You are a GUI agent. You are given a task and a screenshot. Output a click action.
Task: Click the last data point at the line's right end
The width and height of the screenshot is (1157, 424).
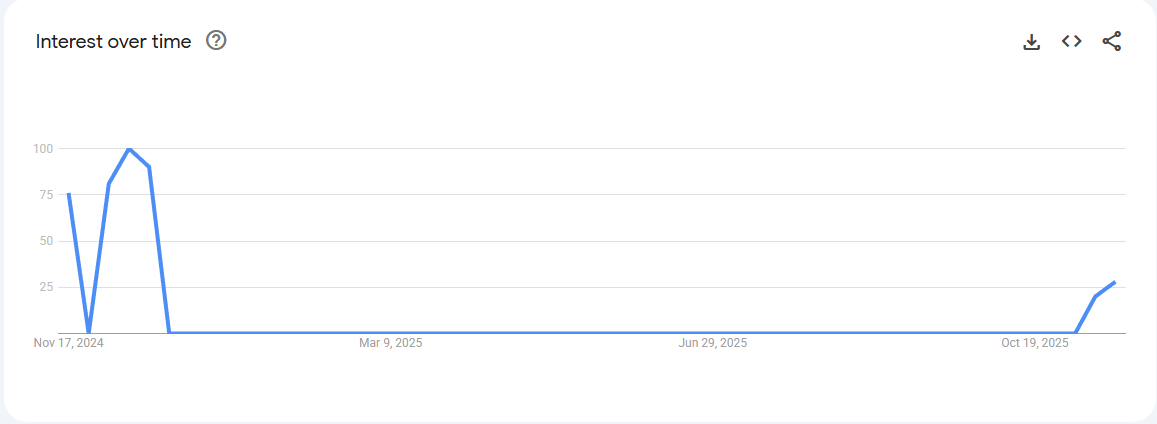[1114, 282]
